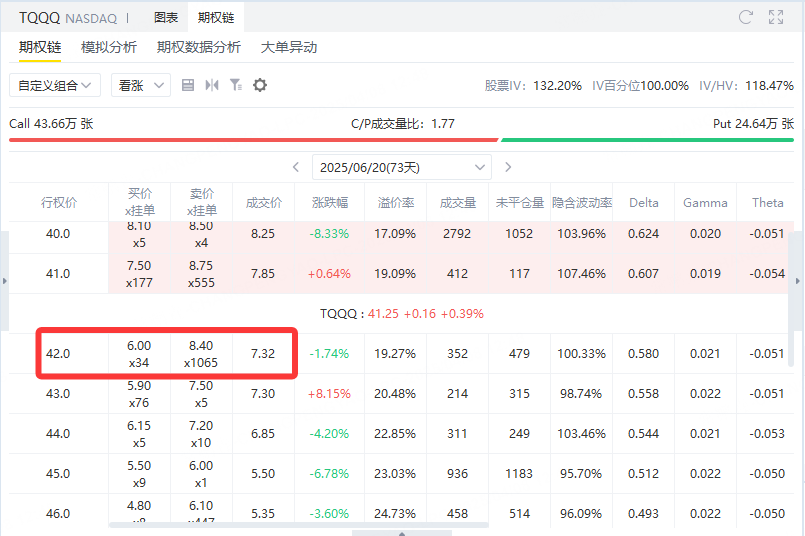Open the 看涨 option type dropdown
Viewport: 805px width, 536px height.
pyautogui.click(x=141, y=85)
